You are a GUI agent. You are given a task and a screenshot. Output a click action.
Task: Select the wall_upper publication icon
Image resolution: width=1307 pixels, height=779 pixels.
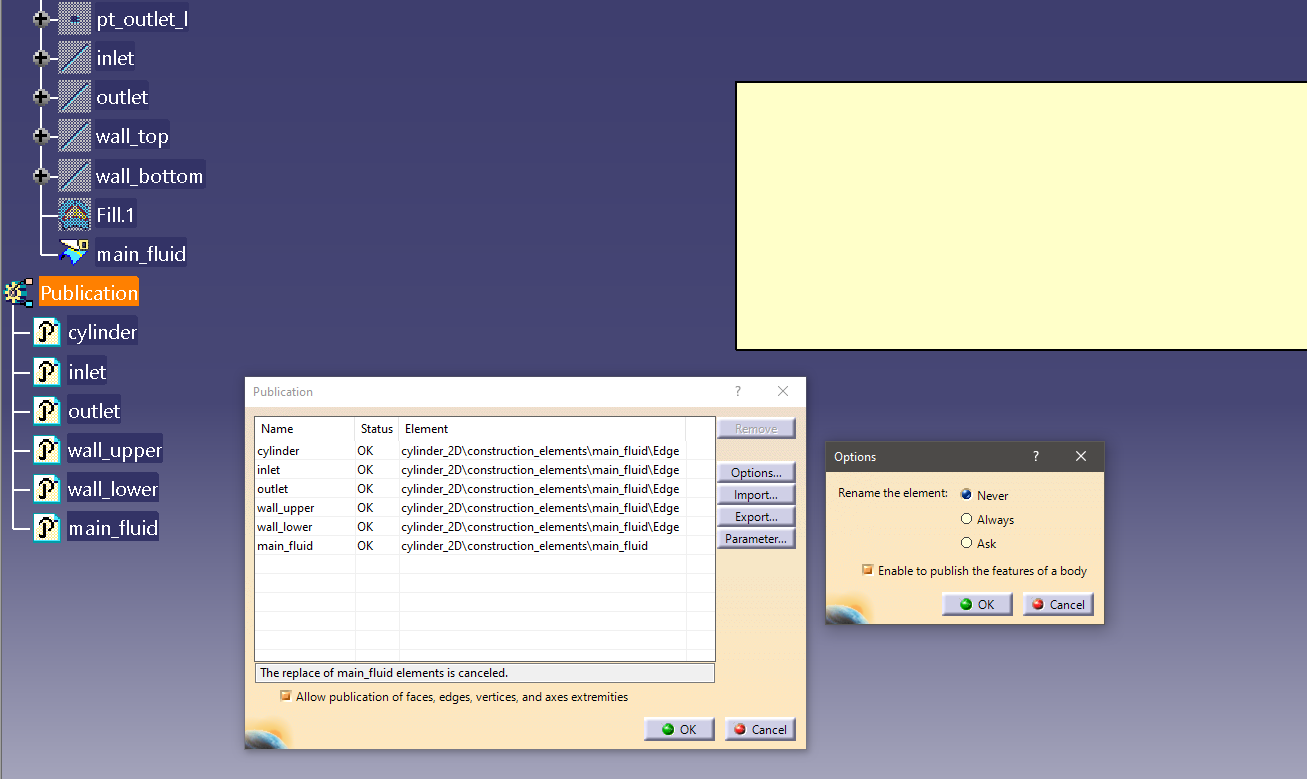coord(47,450)
